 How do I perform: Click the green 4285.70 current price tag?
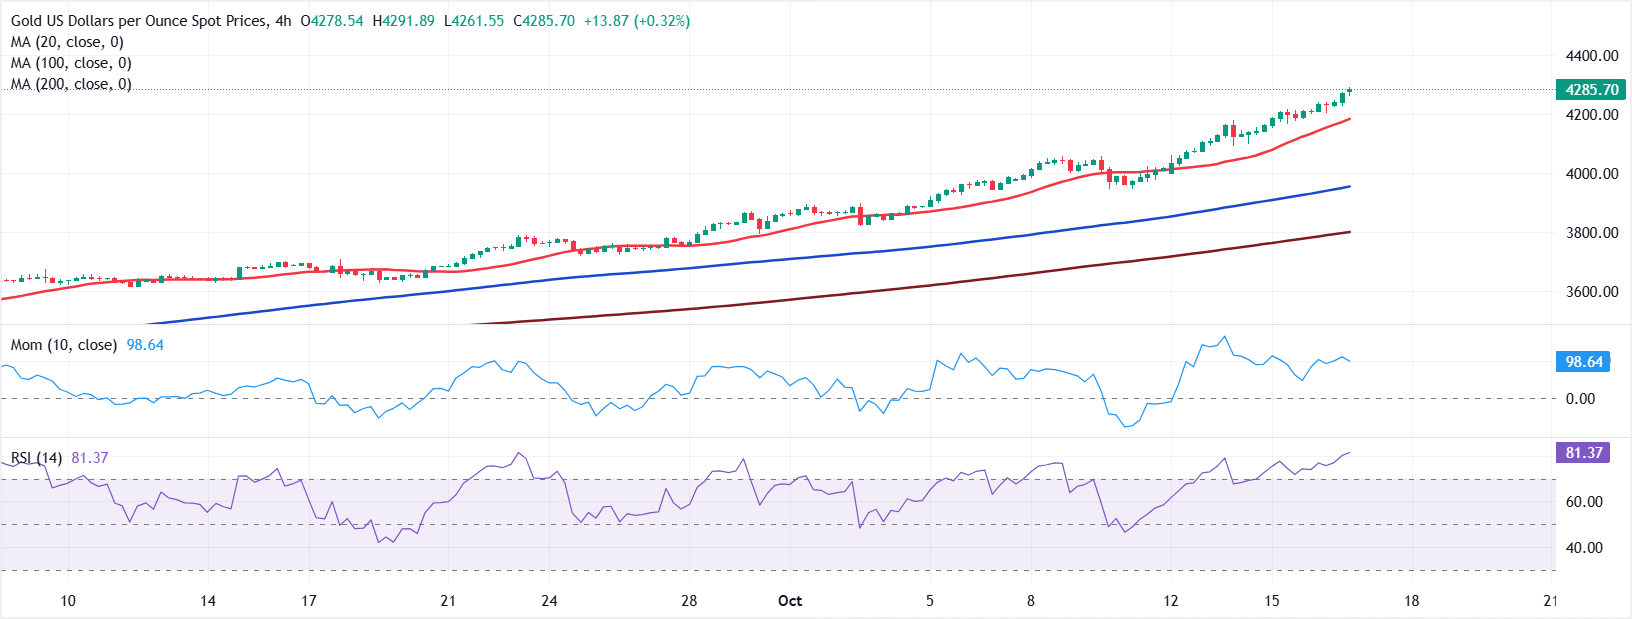pyautogui.click(x=1591, y=90)
